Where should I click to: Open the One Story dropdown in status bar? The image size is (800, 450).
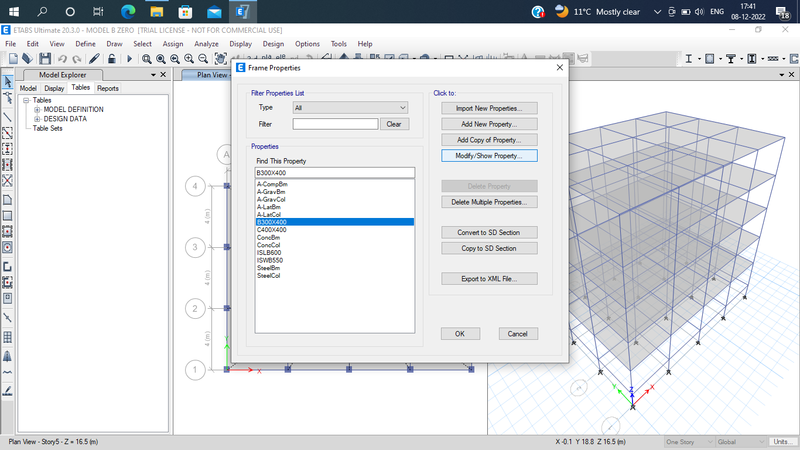[689, 442]
